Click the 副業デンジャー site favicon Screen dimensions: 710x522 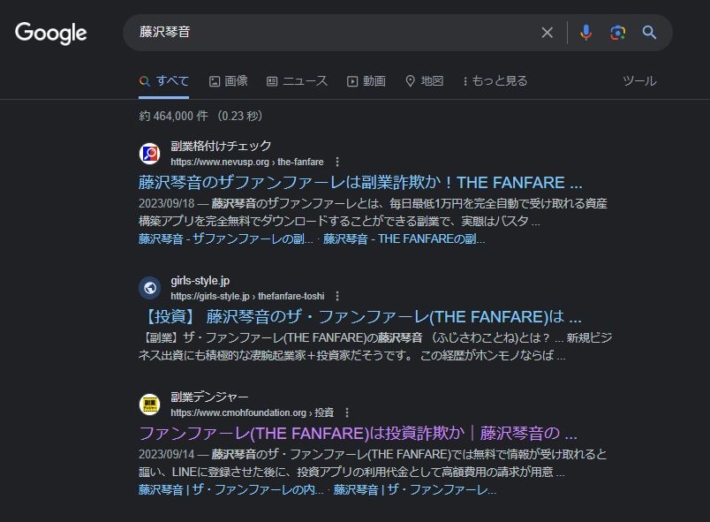tap(149, 404)
